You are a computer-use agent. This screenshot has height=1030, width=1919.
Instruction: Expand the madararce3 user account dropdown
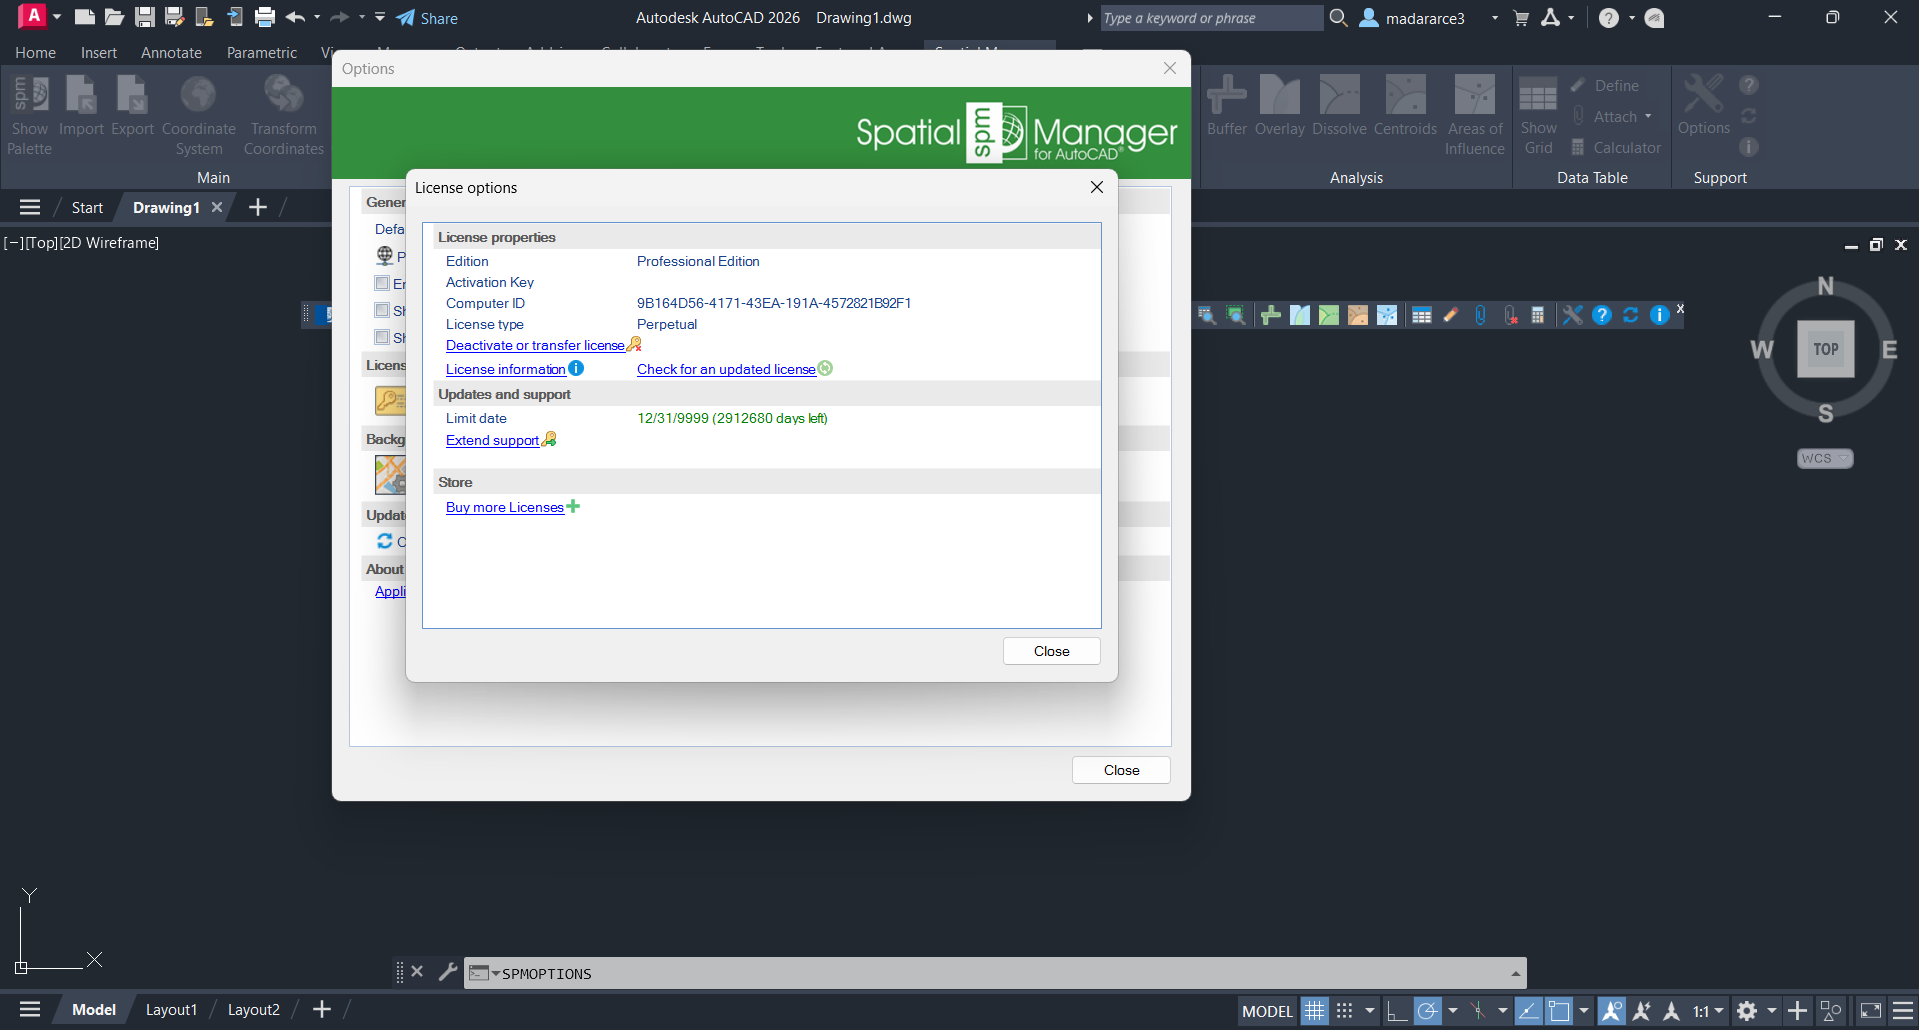tap(1495, 18)
